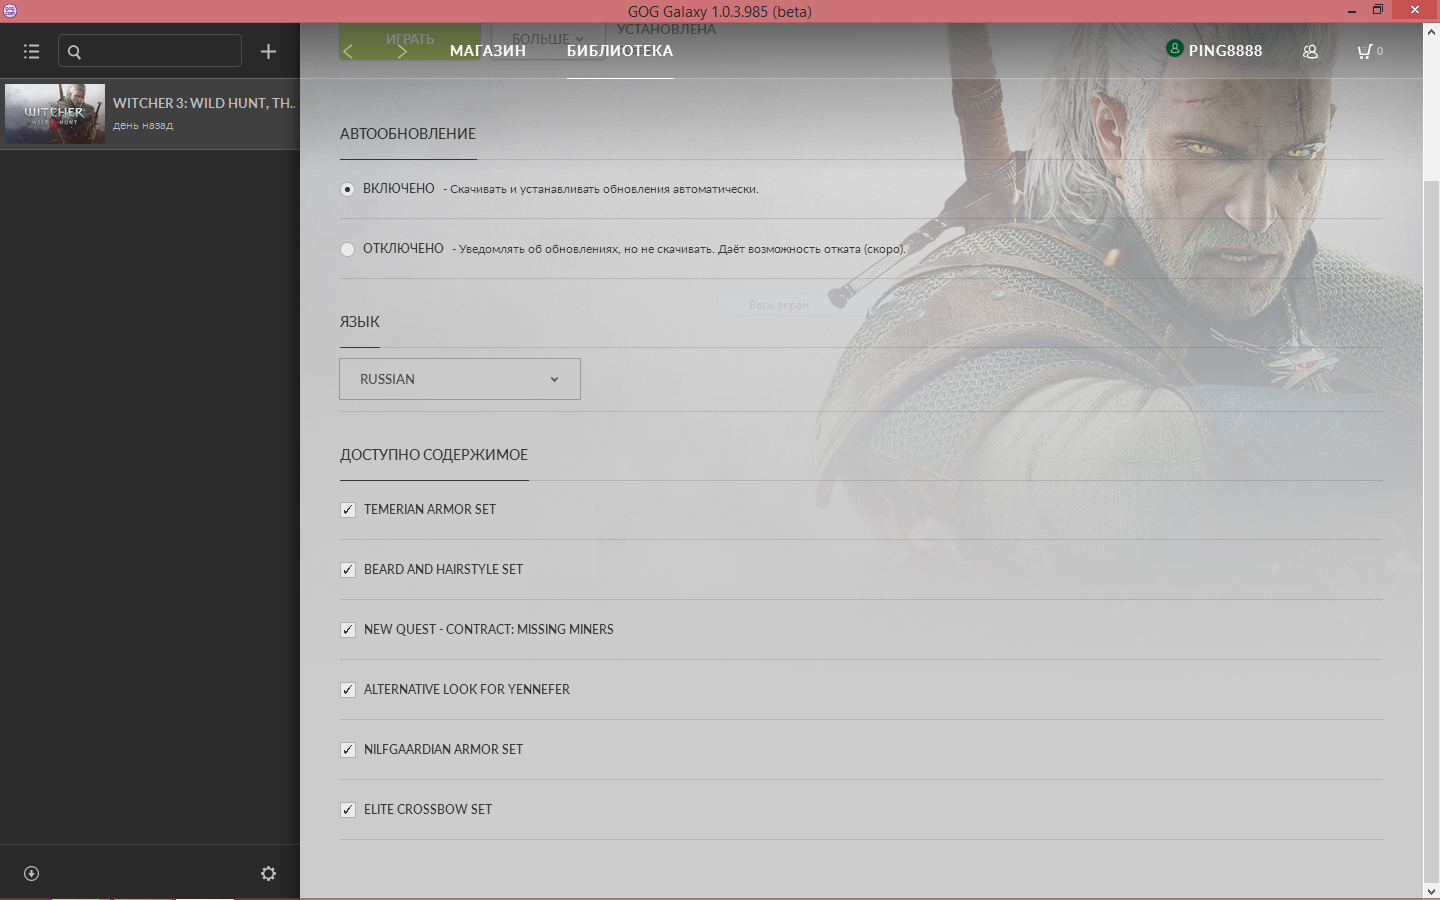Open the list view menu icon in sidebar
Screen dimensions: 1440x900
coord(31,51)
